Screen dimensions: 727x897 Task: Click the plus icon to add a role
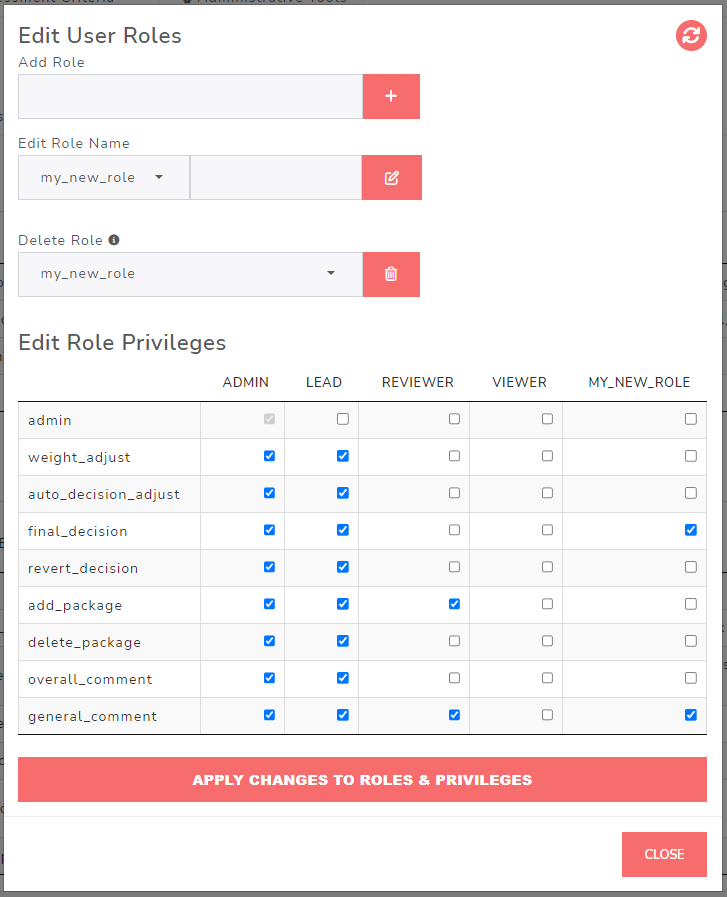pos(391,96)
